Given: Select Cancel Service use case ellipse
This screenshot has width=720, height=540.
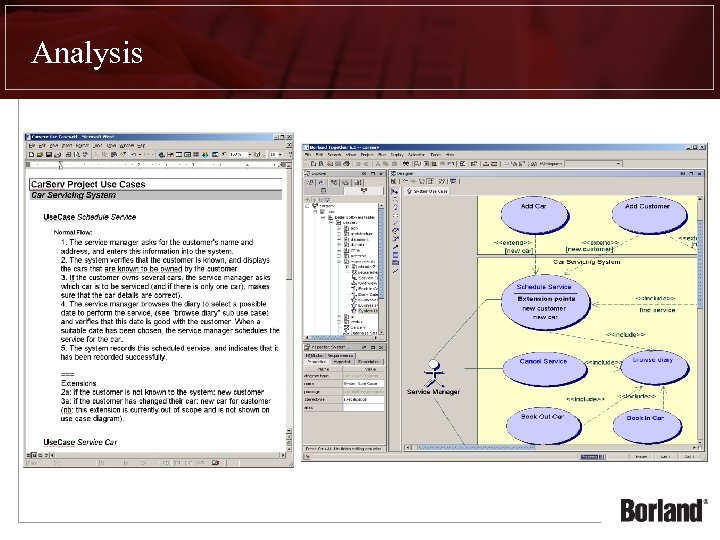Looking at the screenshot, I should (545, 369).
